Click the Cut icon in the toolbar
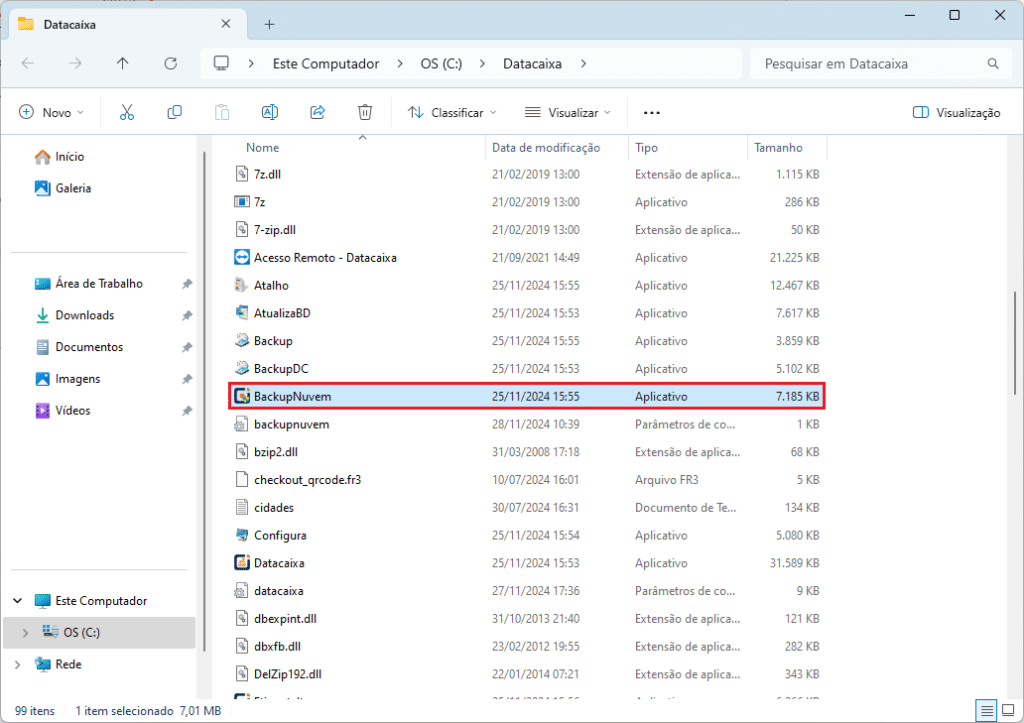 coord(126,112)
